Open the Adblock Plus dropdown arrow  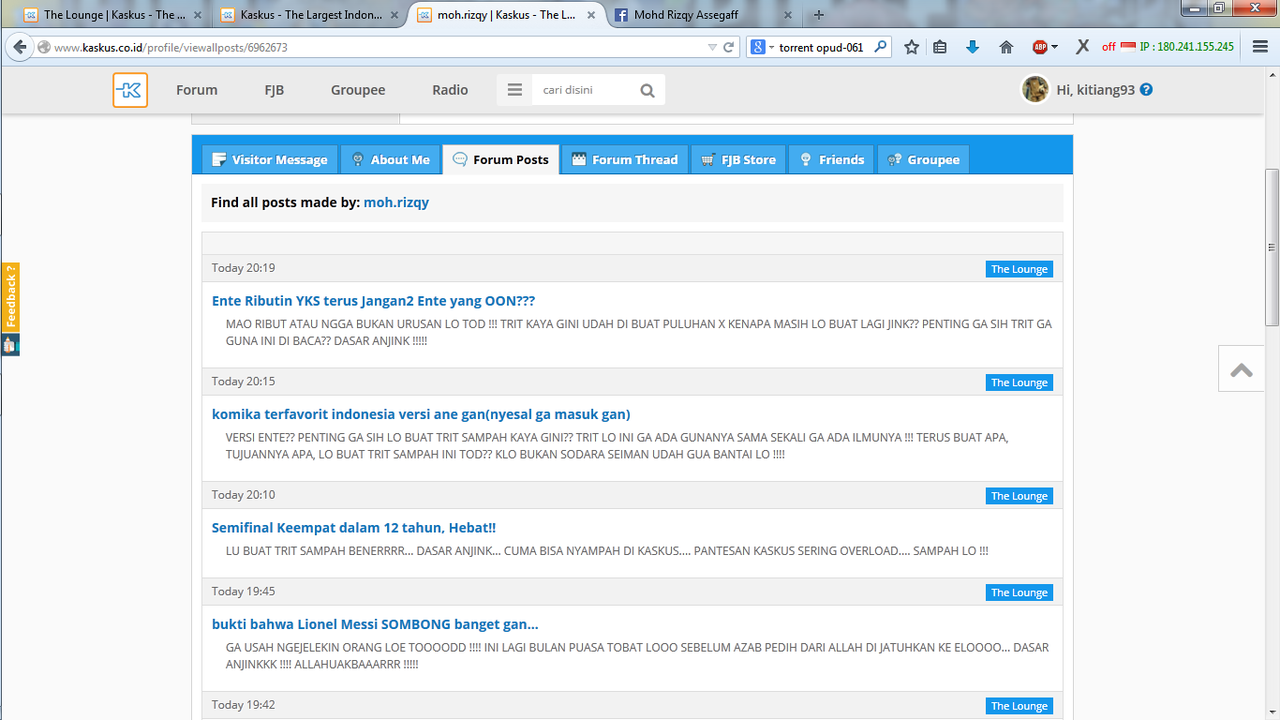1054,47
